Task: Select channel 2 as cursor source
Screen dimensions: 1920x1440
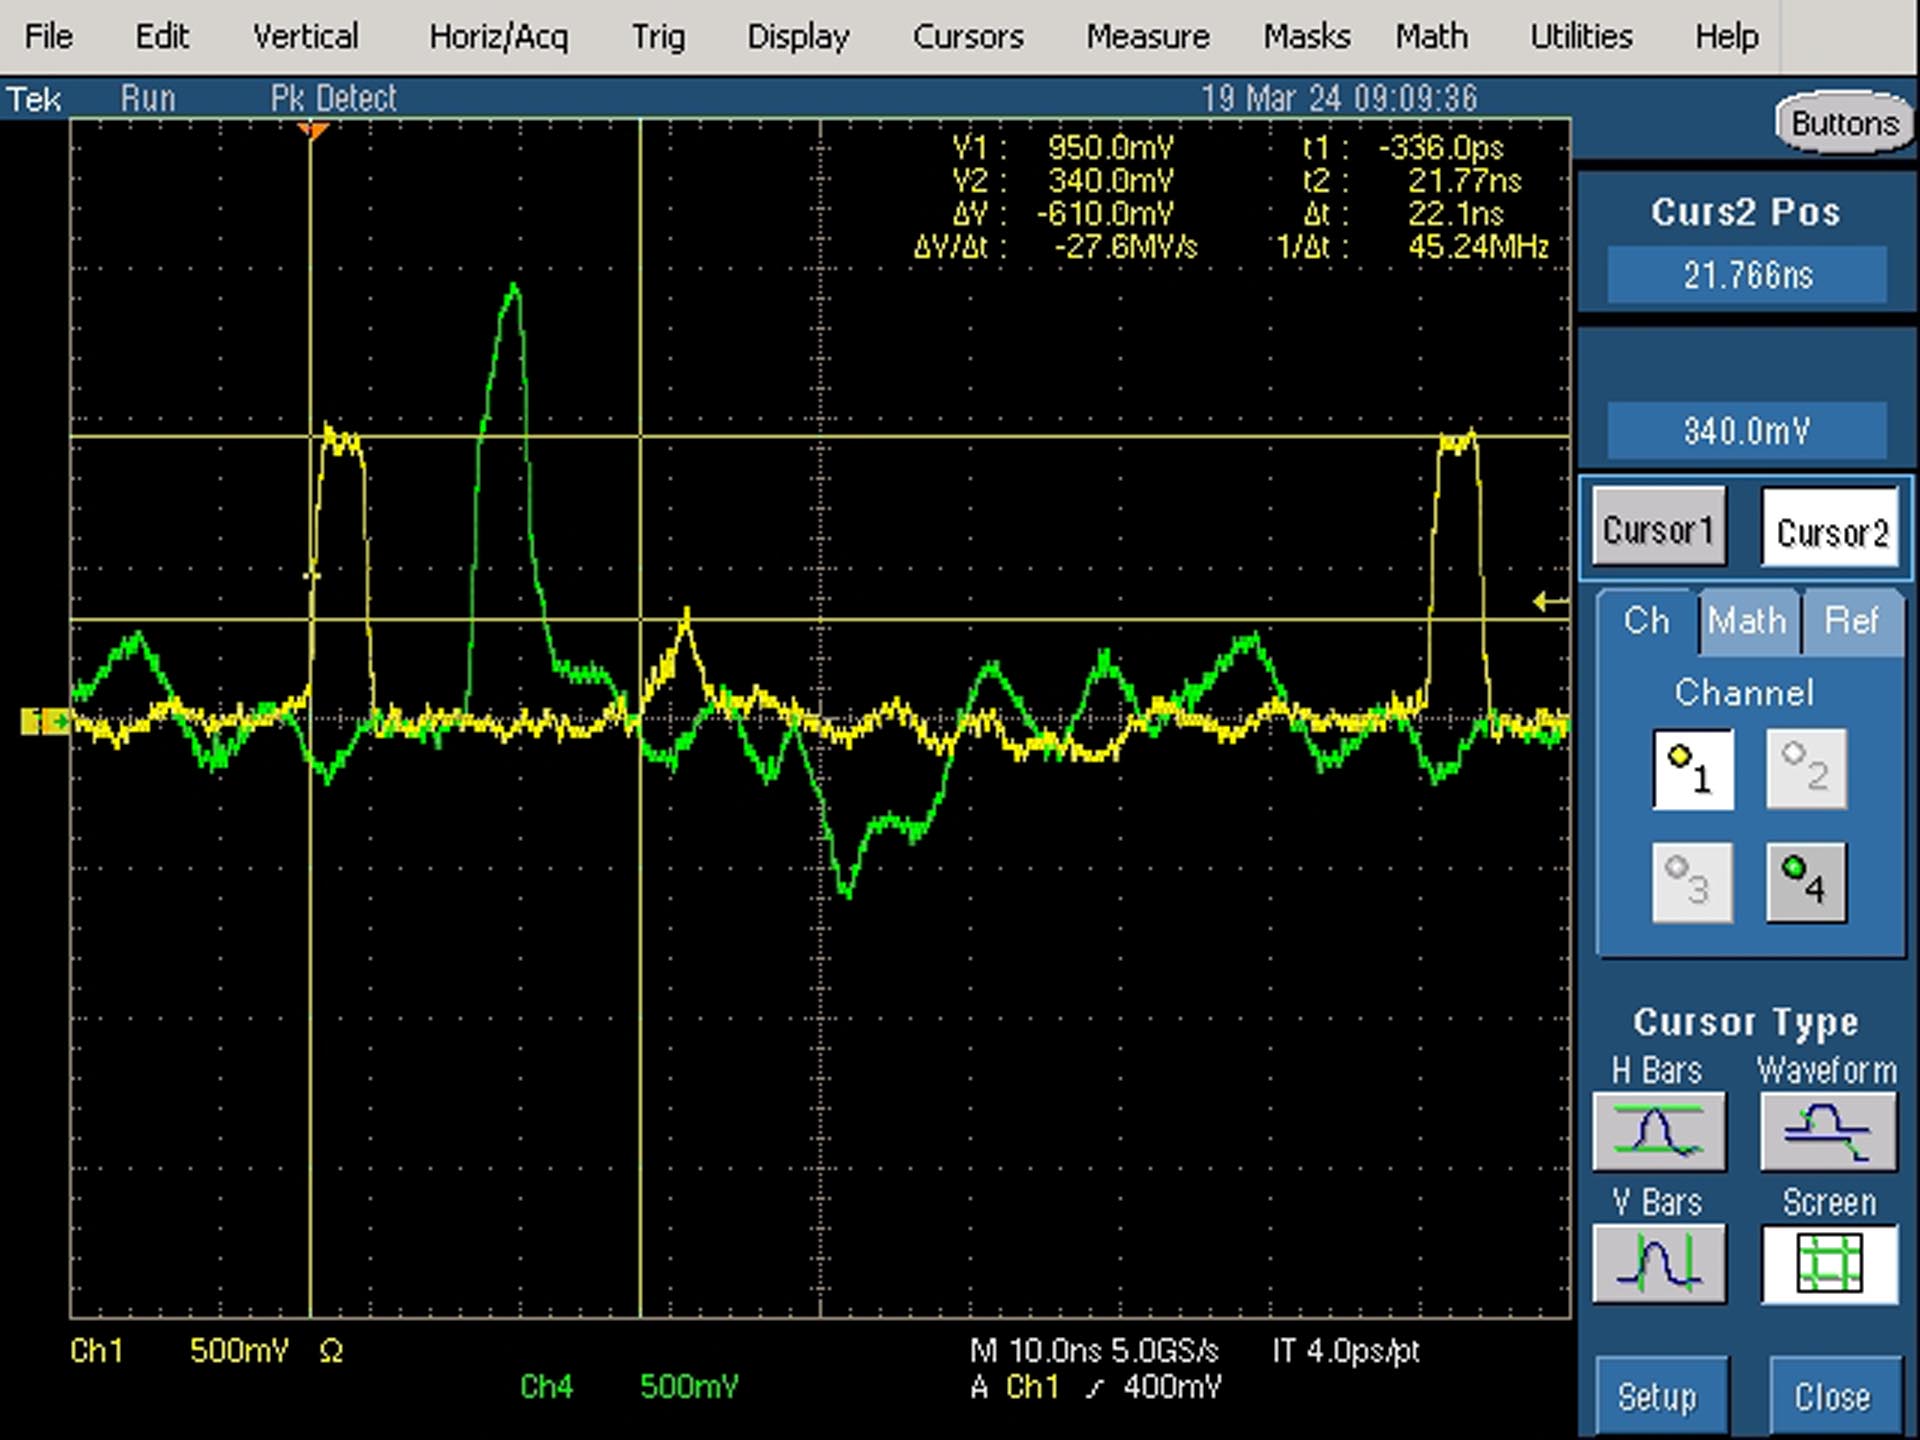Action: 1806,769
